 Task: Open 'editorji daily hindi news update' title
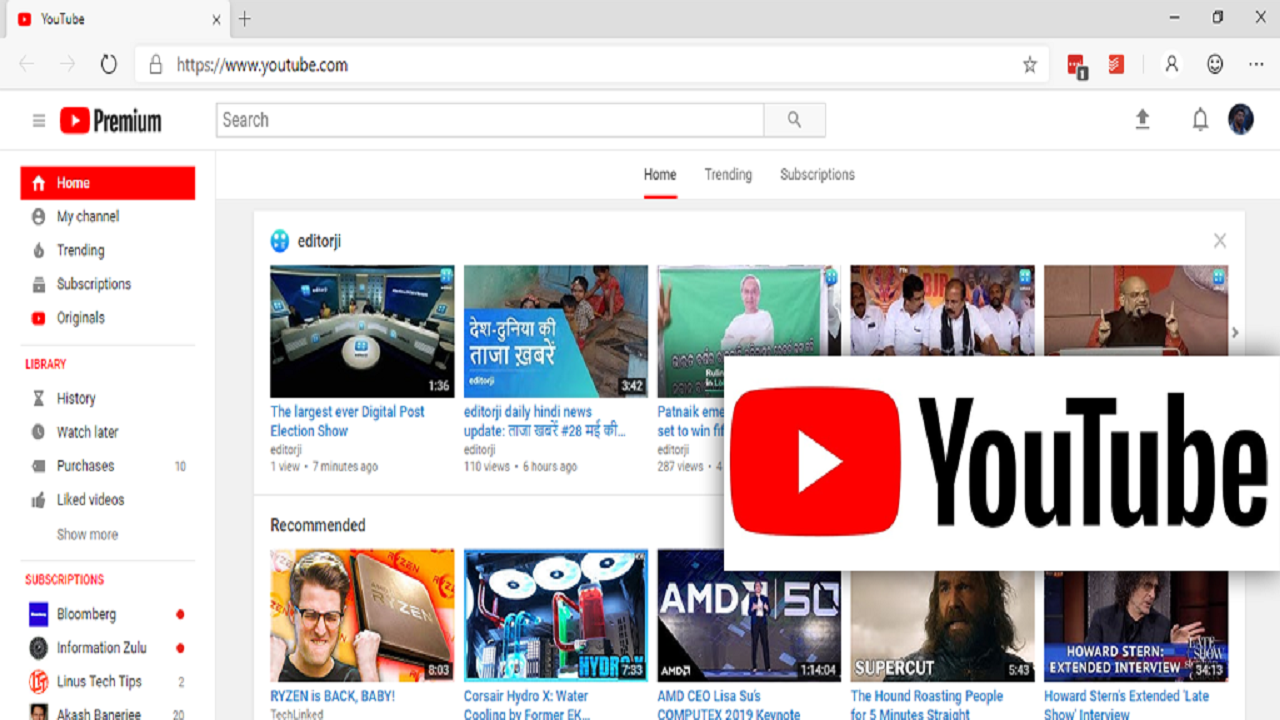[546, 421]
